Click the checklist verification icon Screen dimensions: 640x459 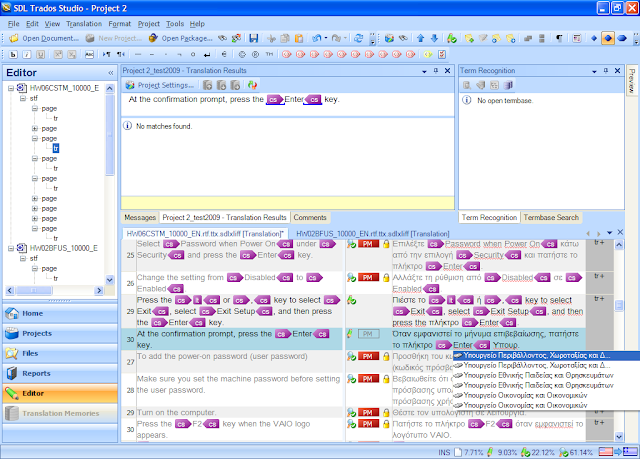pos(442,54)
